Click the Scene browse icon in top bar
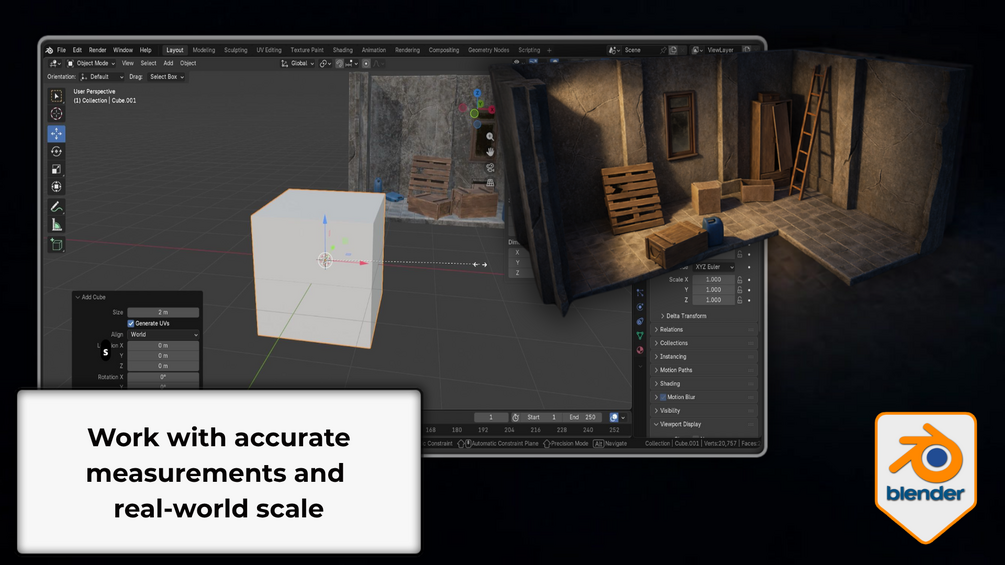The width and height of the screenshot is (1005, 565). [613, 50]
